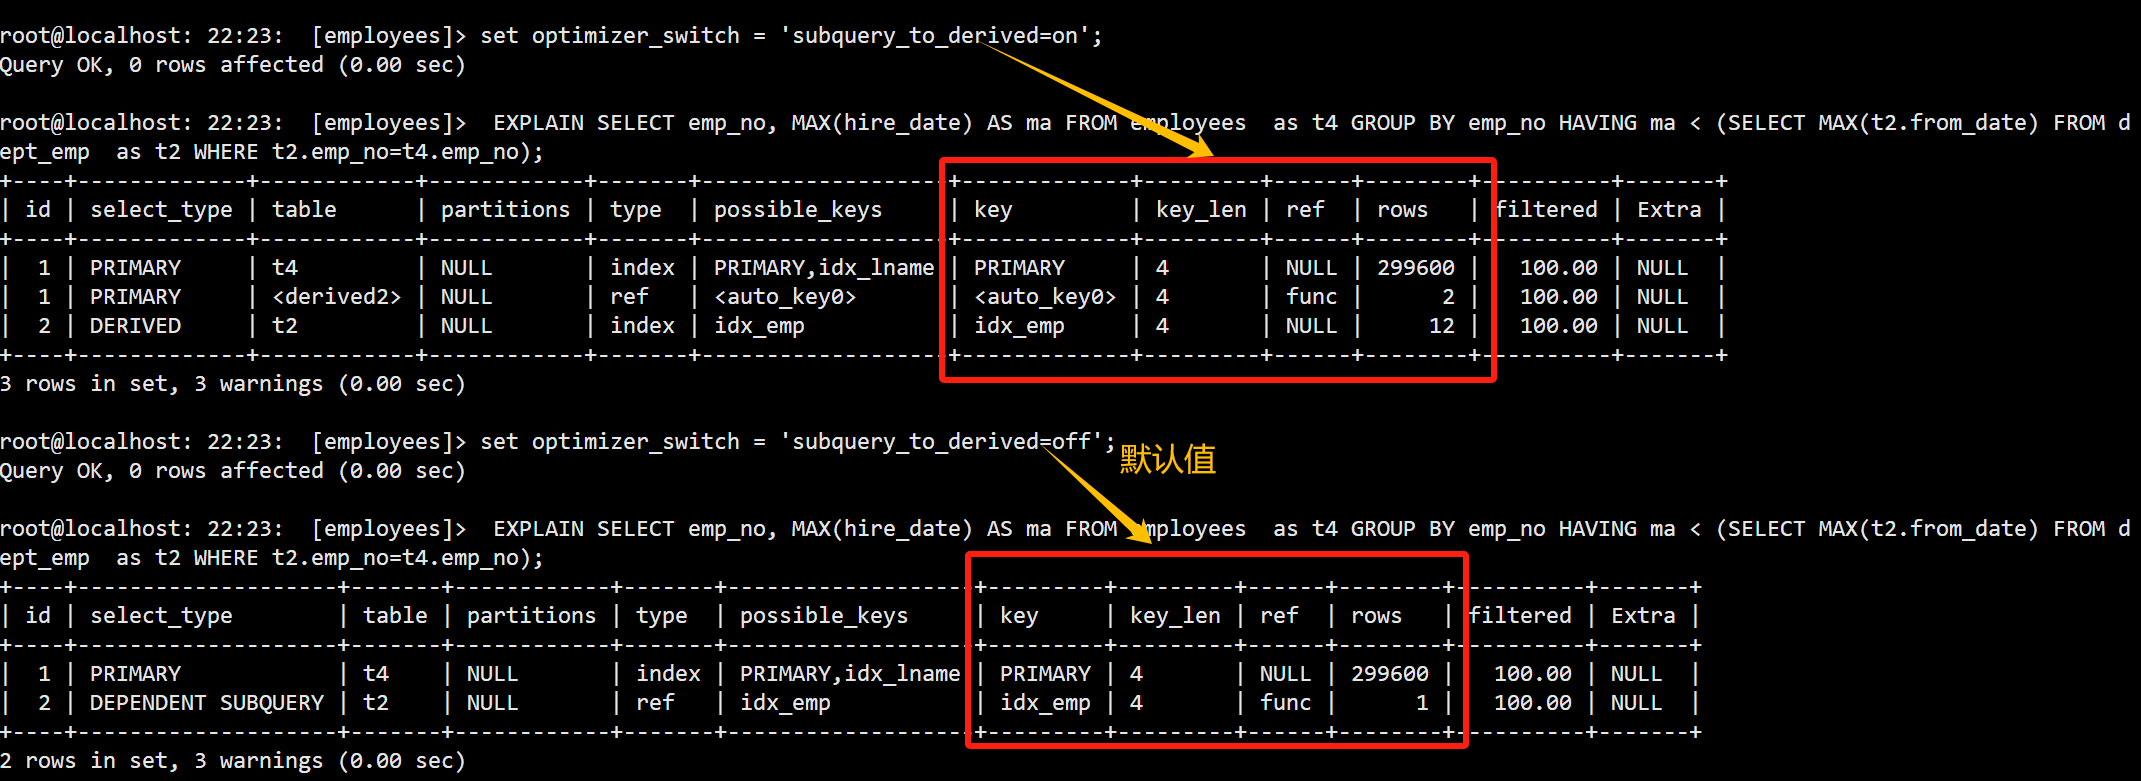Select rows value '1' in DEPENDENT SUBQUERY row
The width and height of the screenshot is (2141, 781).
click(x=1422, y=703)
